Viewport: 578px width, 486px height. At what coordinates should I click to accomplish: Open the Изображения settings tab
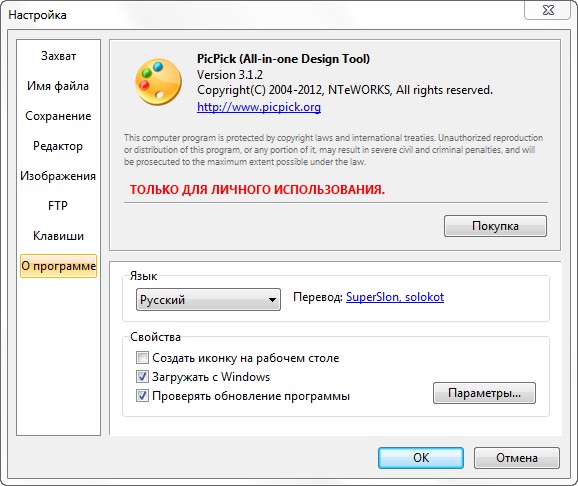coord(58,176)
